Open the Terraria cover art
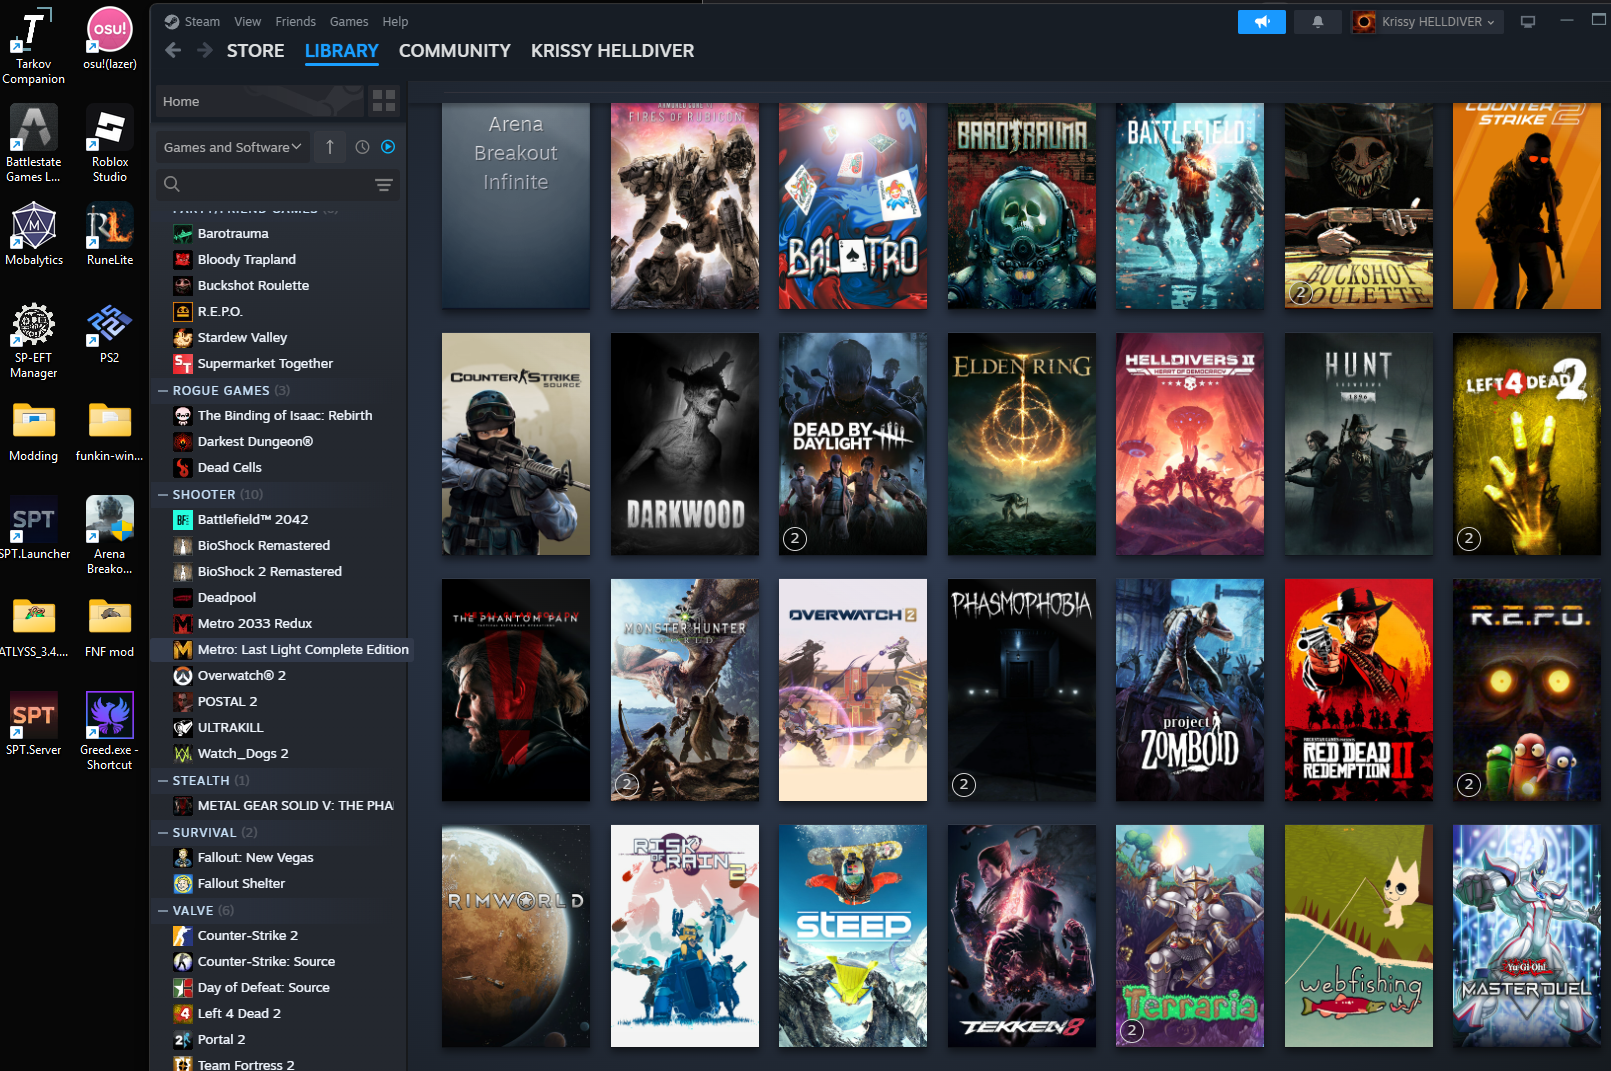 click(x=1190, y=936)
